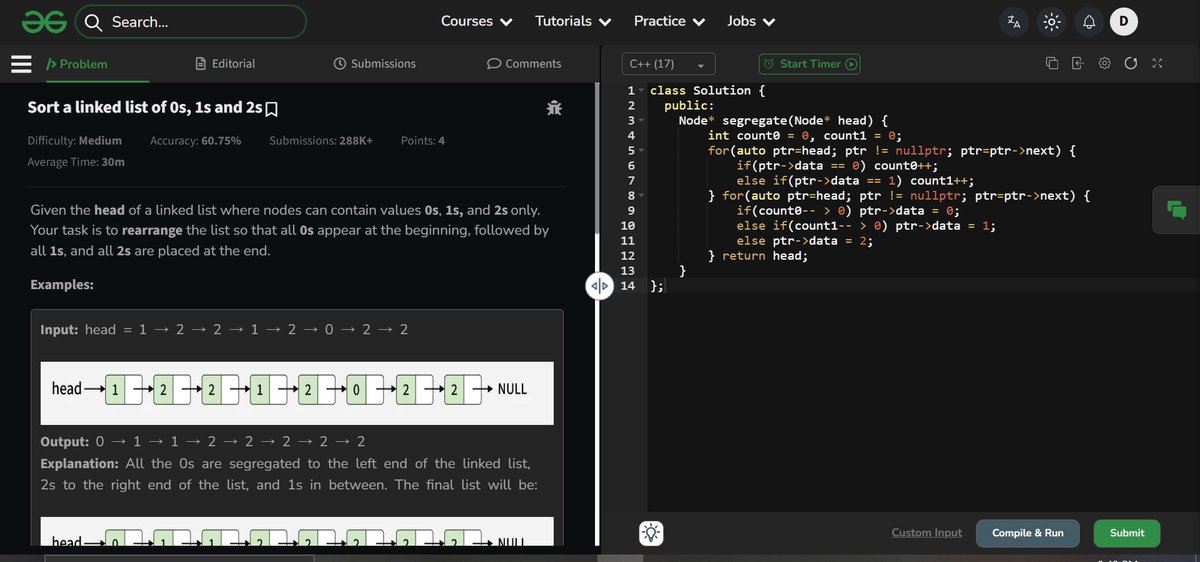Screen dimensions: 1200x562
Task: Collapse code fold arrow at line 5
Action: point(642,151)
